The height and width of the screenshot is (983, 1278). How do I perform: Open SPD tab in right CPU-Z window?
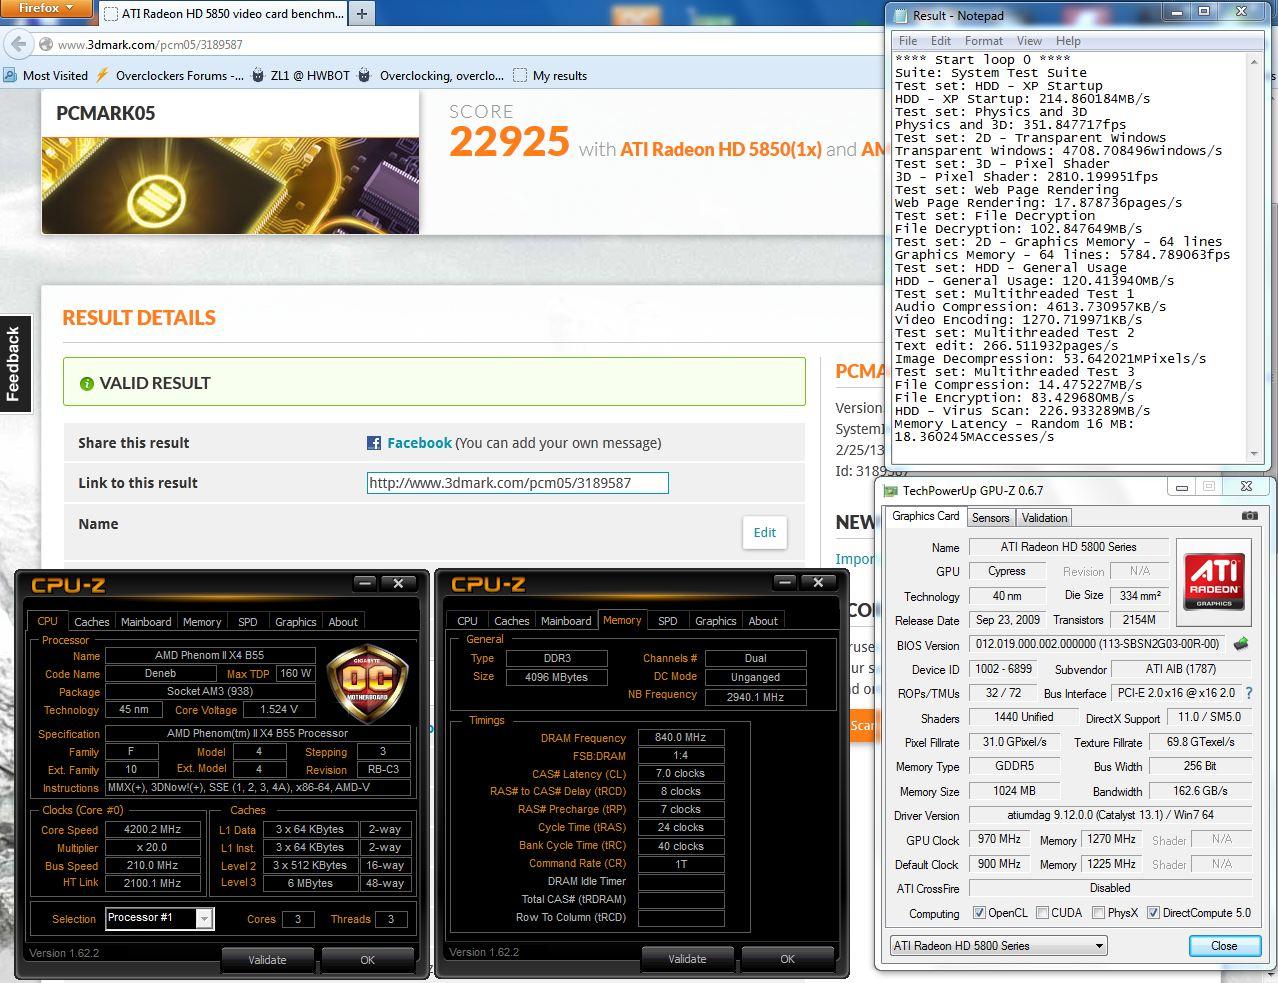pyautogui.click(x=668, y=621)
